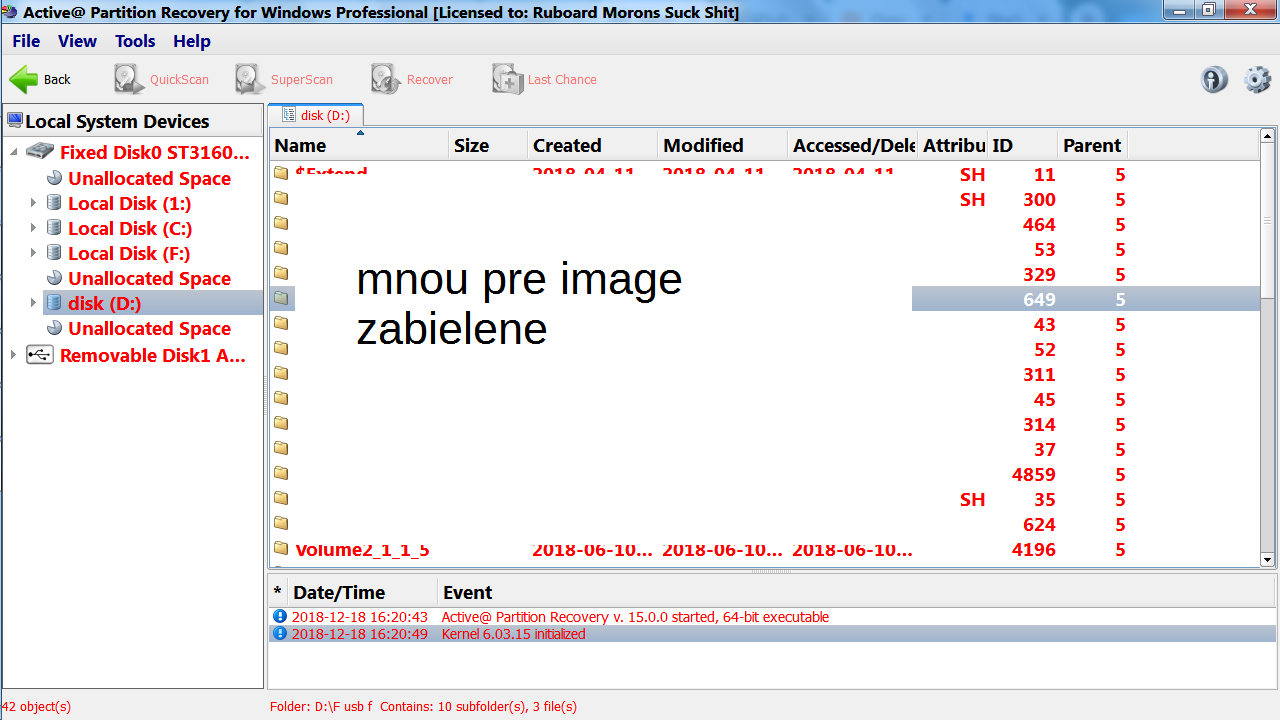The image size is (1280, 720).
Task: Open settings via the gear icon
Action: [x=1257, y=80]
